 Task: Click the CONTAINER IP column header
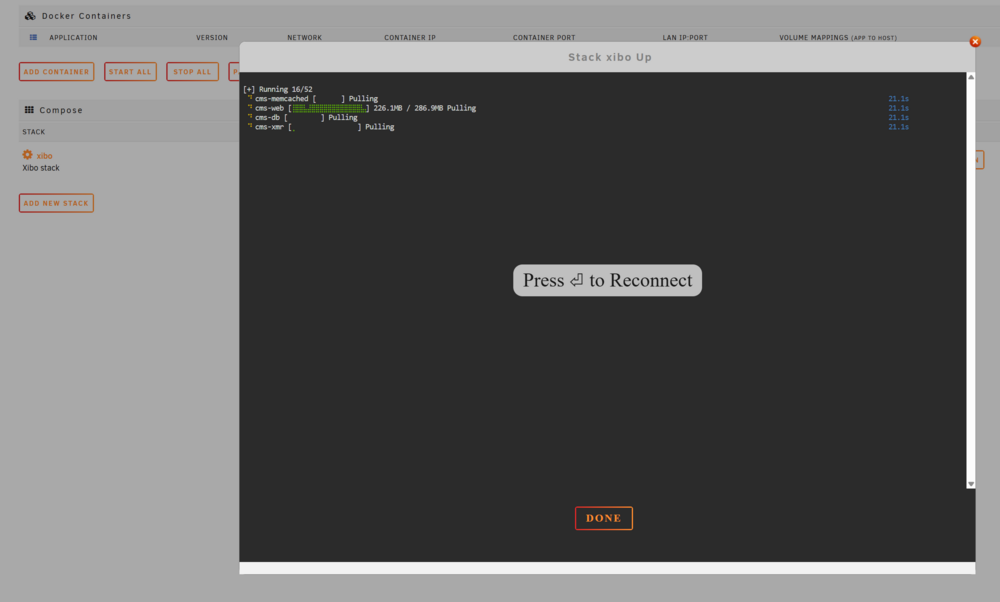tap(409, 38)
